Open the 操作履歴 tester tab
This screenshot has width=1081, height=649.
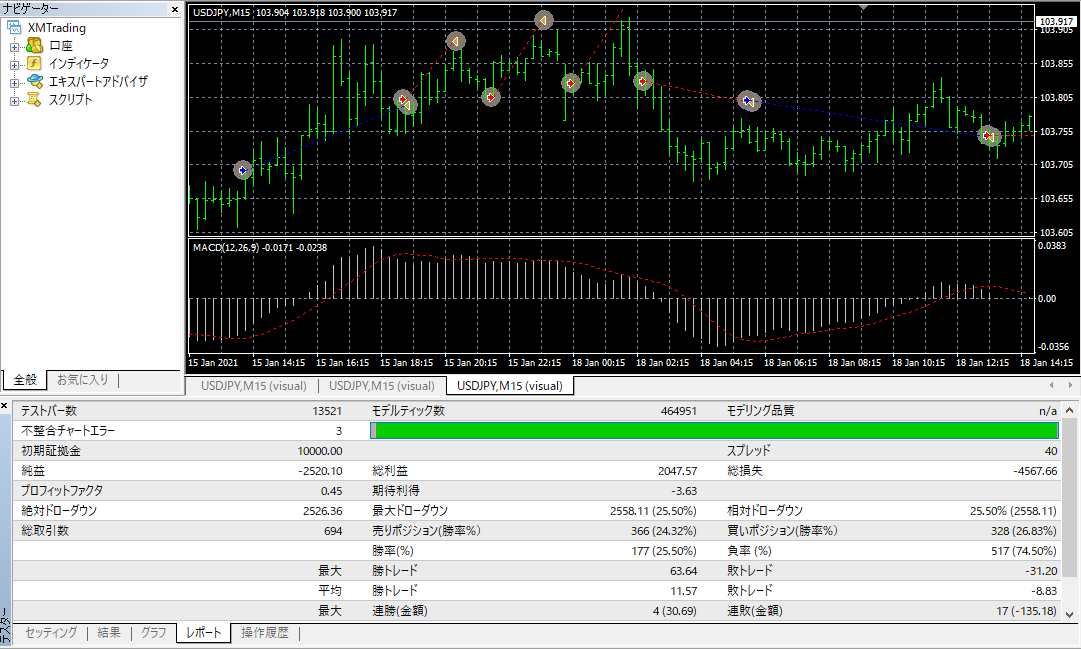[265, 632]
